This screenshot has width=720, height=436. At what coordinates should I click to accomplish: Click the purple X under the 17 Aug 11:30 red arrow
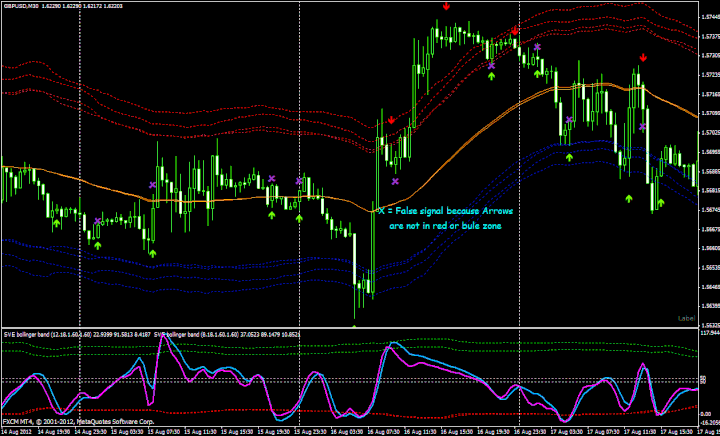coord(642,127)
